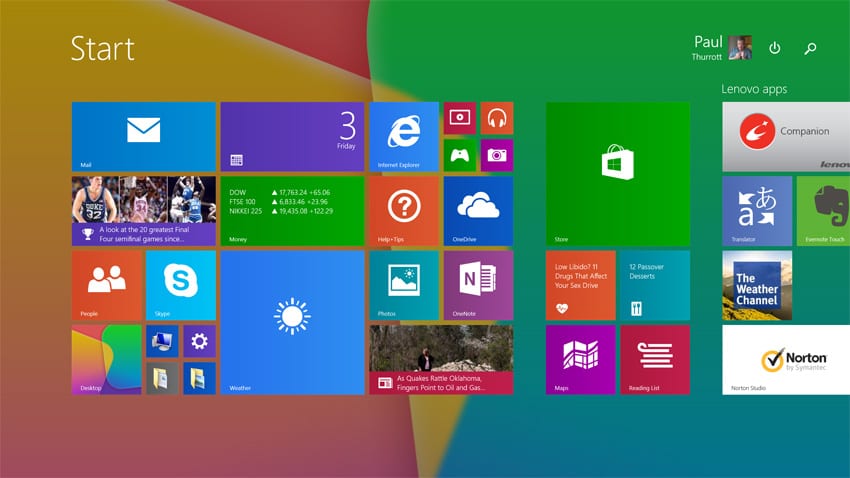Open the News tile about Oklahoma quakes
850x478 pixels.
[x=441, y=360]
